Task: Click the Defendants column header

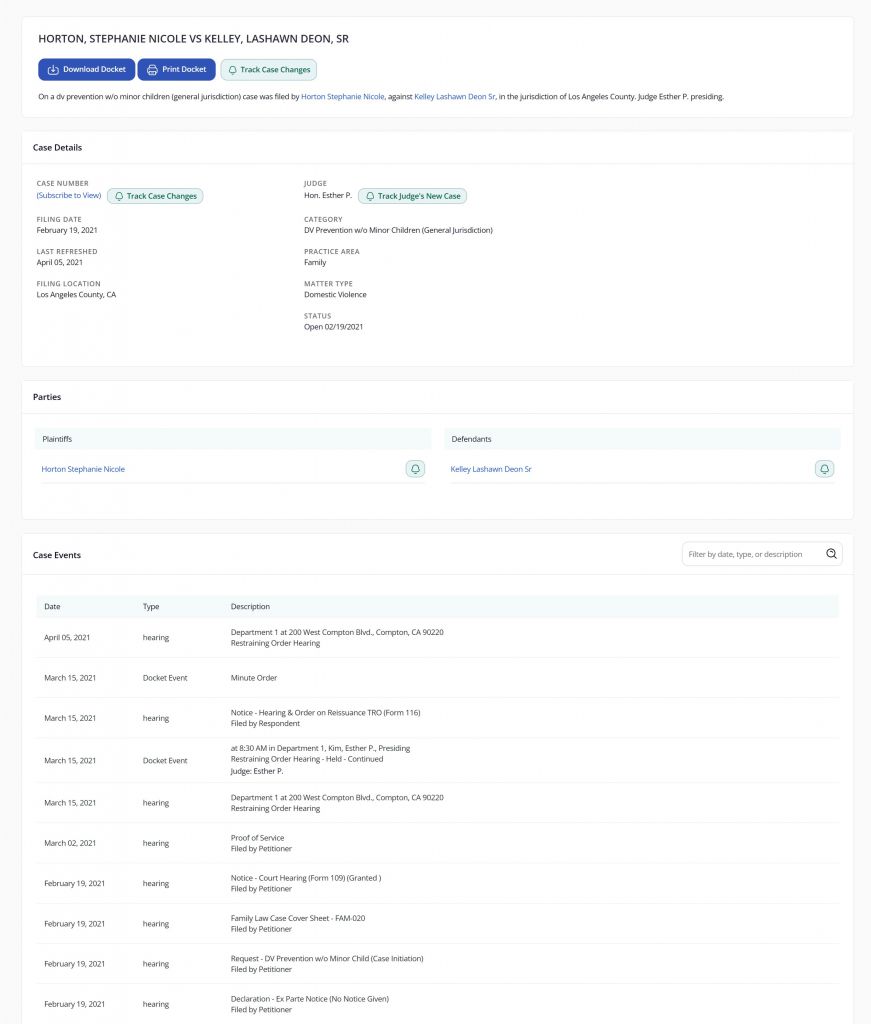Action: point(471,439)
